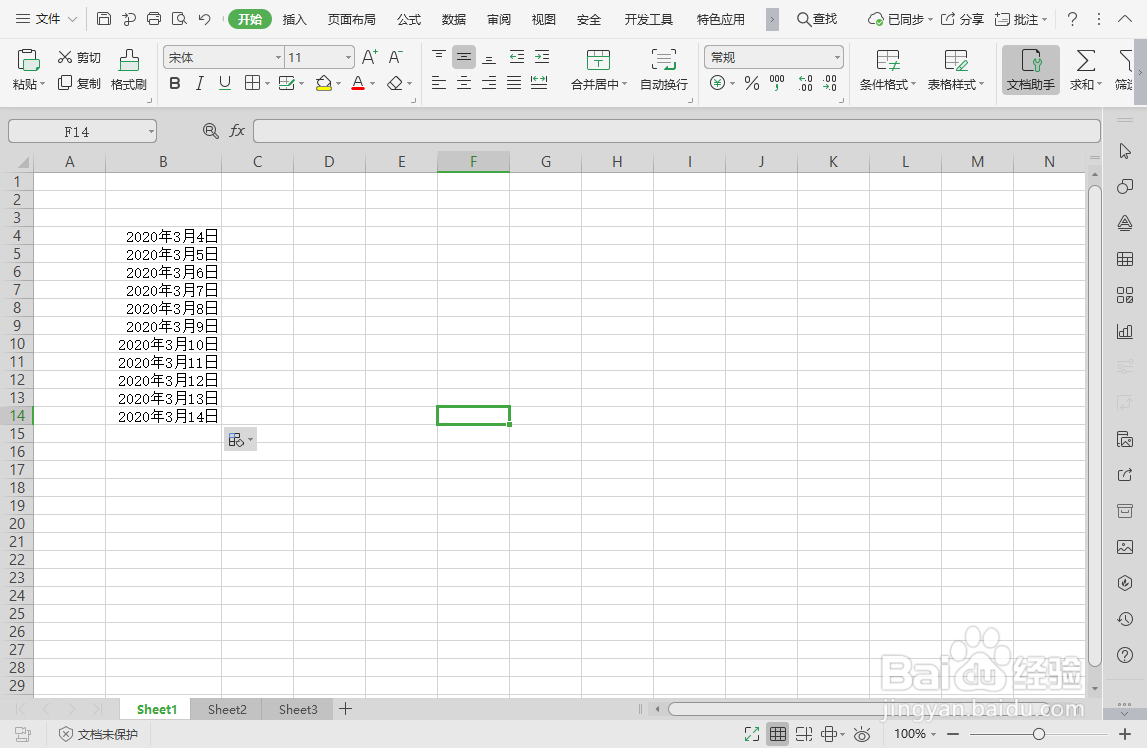Expand the Name Box F14 dropdown

point(151,132)
